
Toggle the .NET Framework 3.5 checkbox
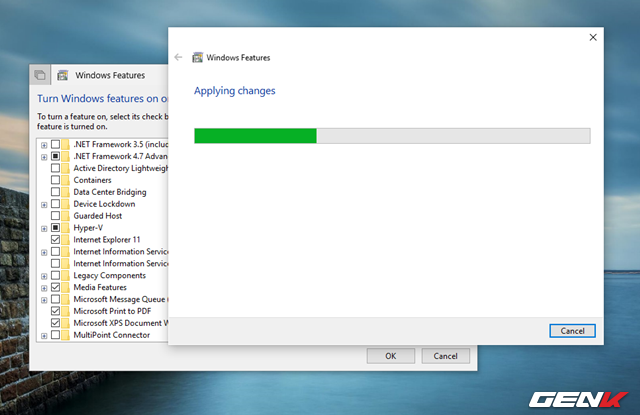pyautogui.click(x=56, y=144)
